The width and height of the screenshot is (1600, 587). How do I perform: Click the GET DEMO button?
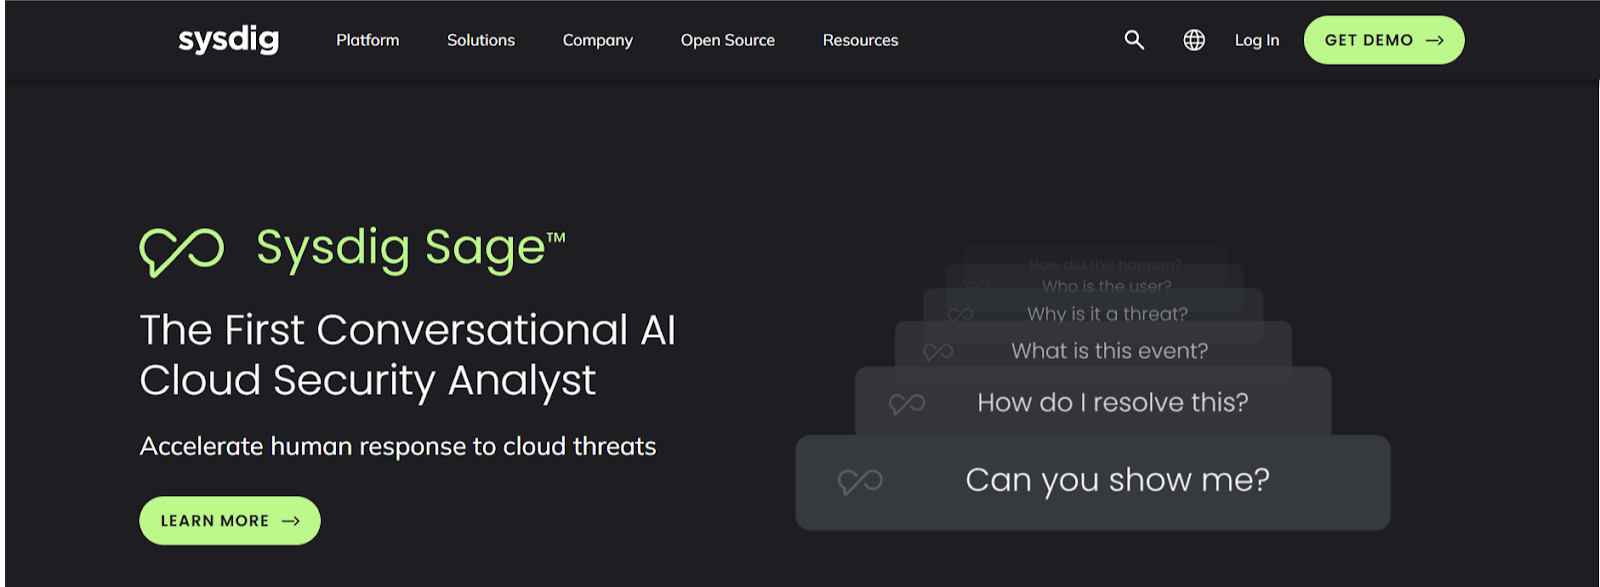click(1384, 40)
